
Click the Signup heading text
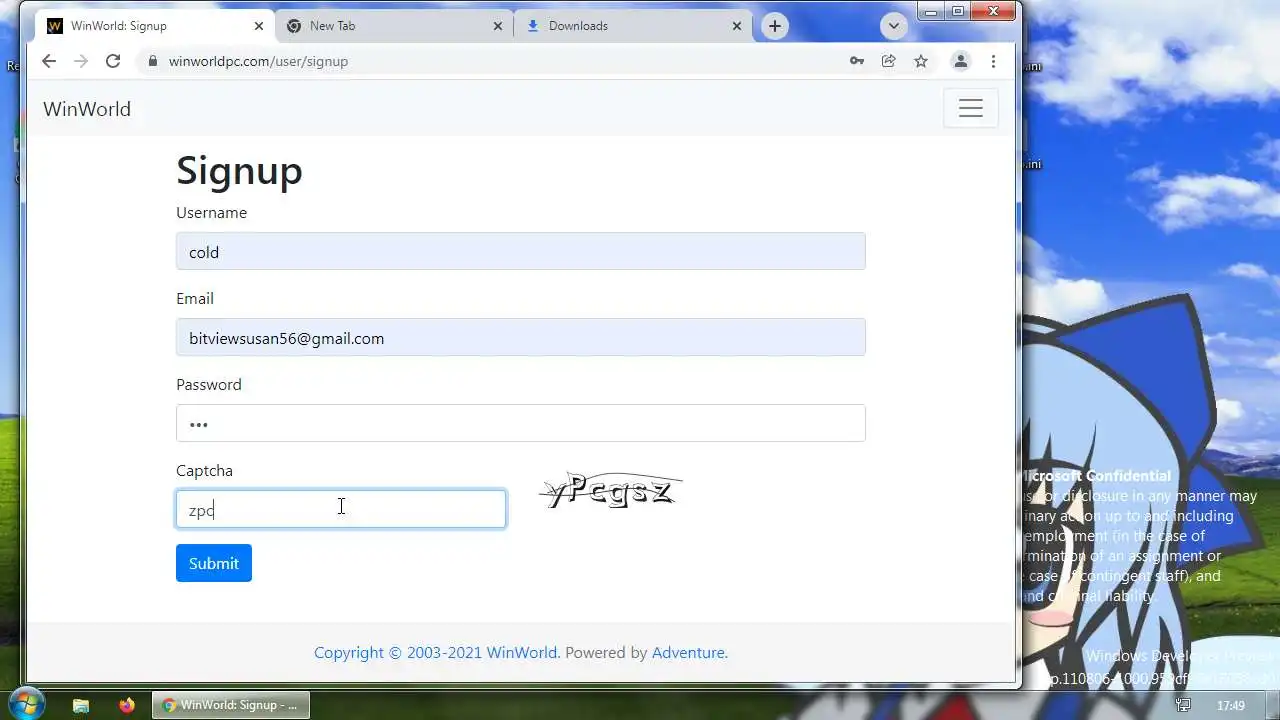(x=239, y=170)
